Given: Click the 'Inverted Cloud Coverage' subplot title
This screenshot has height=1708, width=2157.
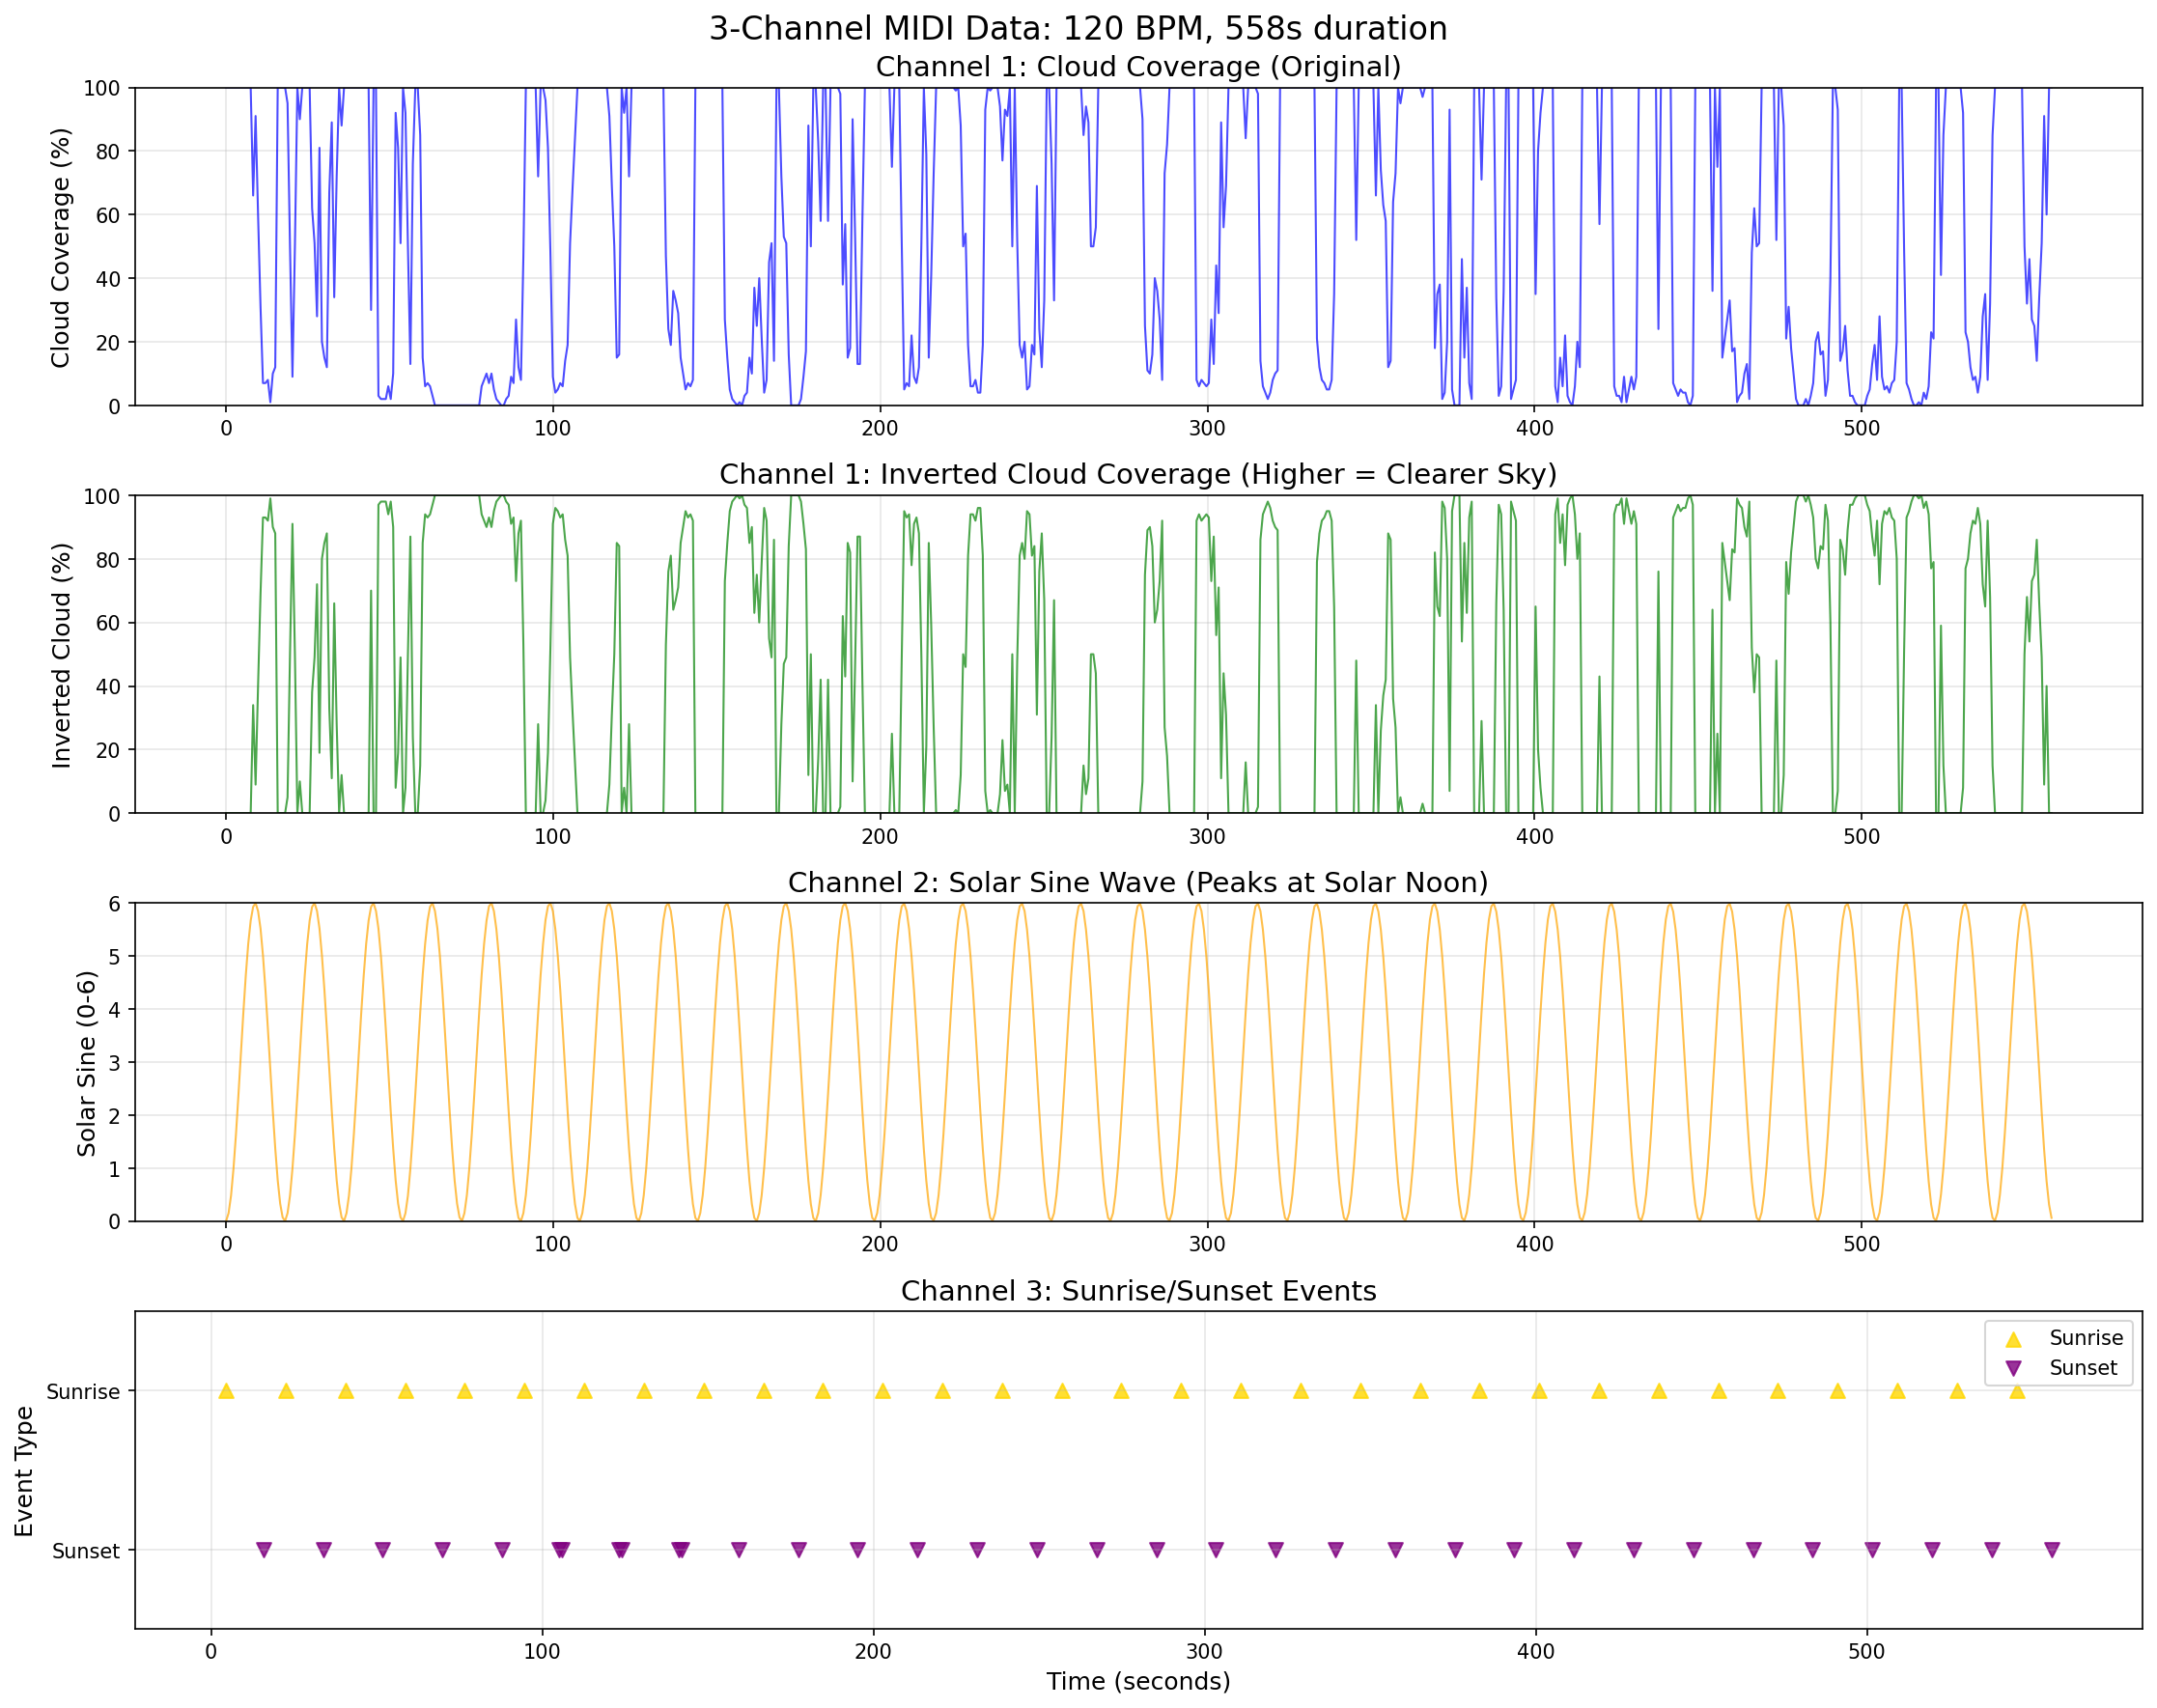Looking at the screenshot, I should (x=1138, y=474).
